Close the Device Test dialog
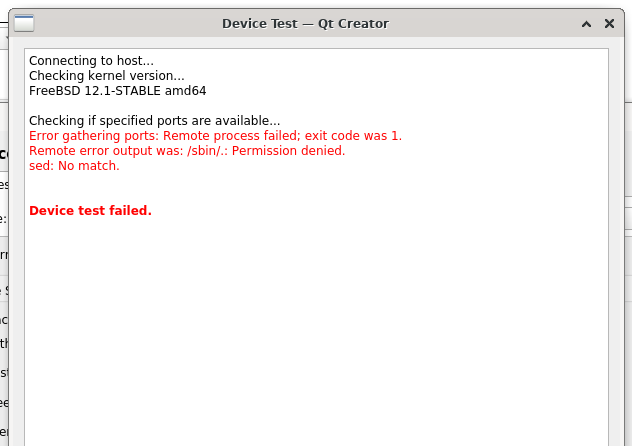 [x=609, y=24]
